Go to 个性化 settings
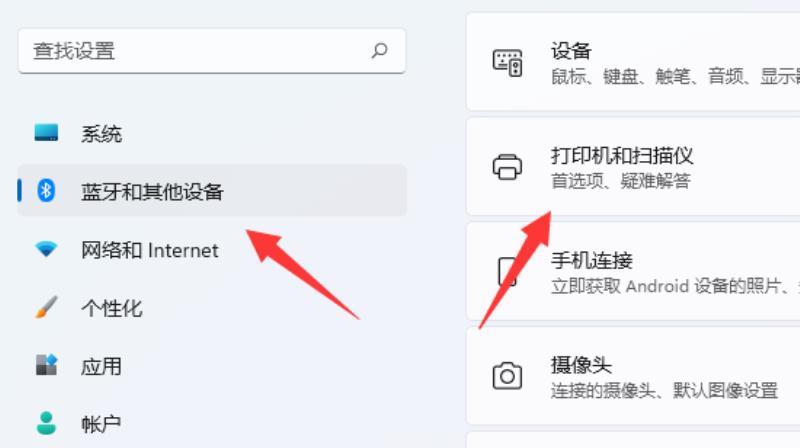Viewport: 800px width, 448px height. 212,308
